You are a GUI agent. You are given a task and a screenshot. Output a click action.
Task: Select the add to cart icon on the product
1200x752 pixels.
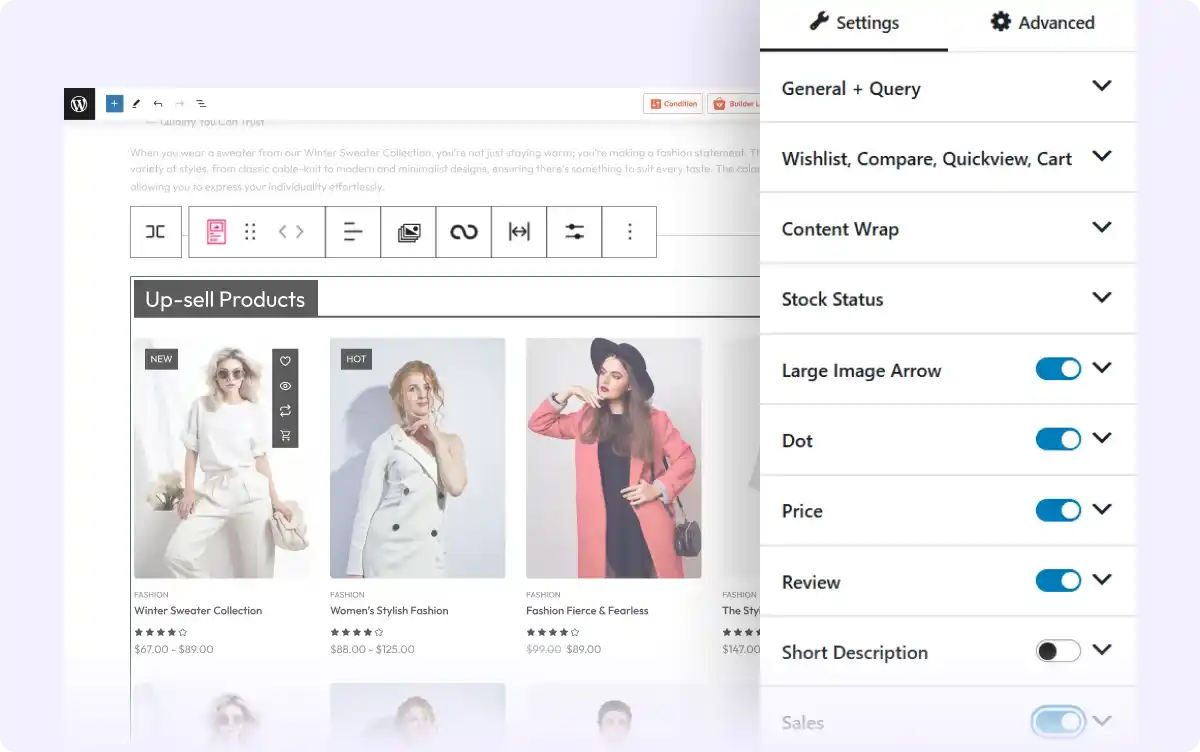(285, 434)
